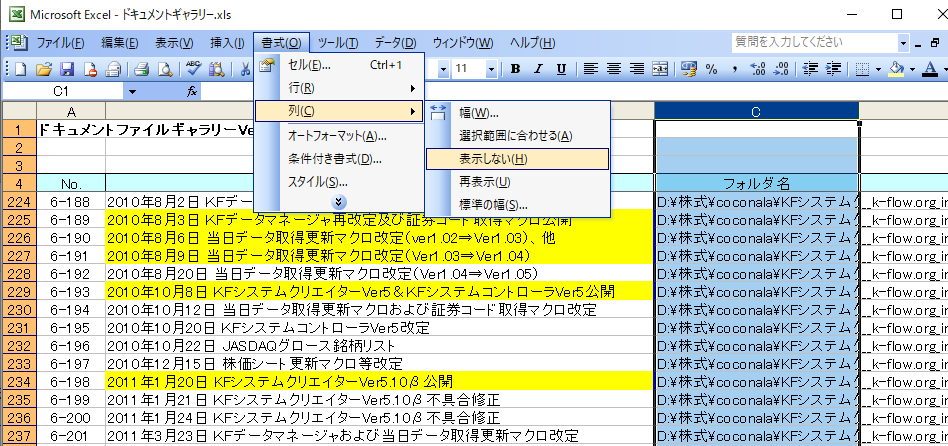Print the sheet using printer icon
Image resolution: width=948 pixels, height=446 pixels.
click(141, 69)
